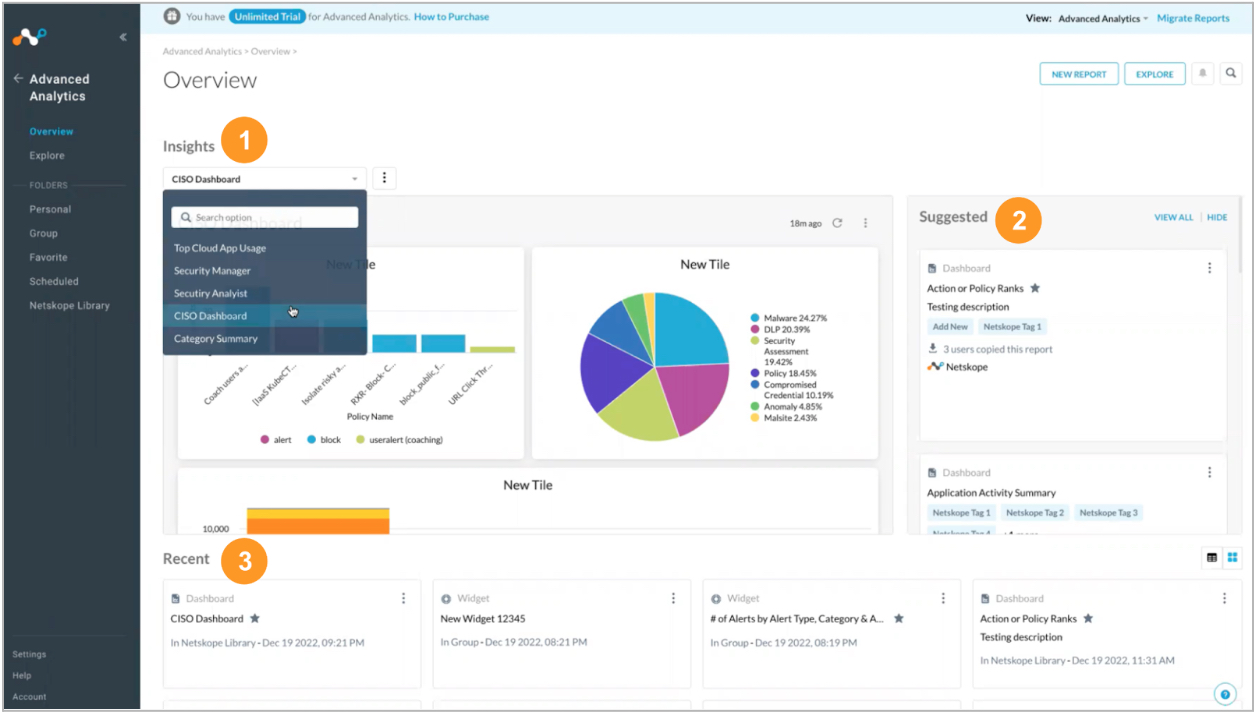Click HIDE in Suggested panel
Viewport: 1256px width, 714px height.
1217,217
